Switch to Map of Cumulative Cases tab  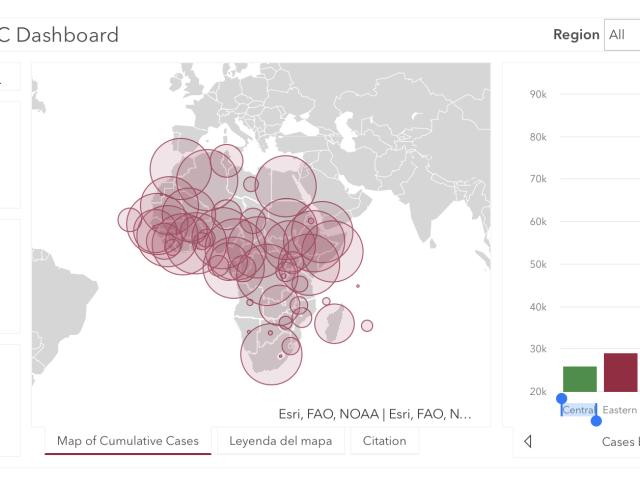tap(128, 441)
